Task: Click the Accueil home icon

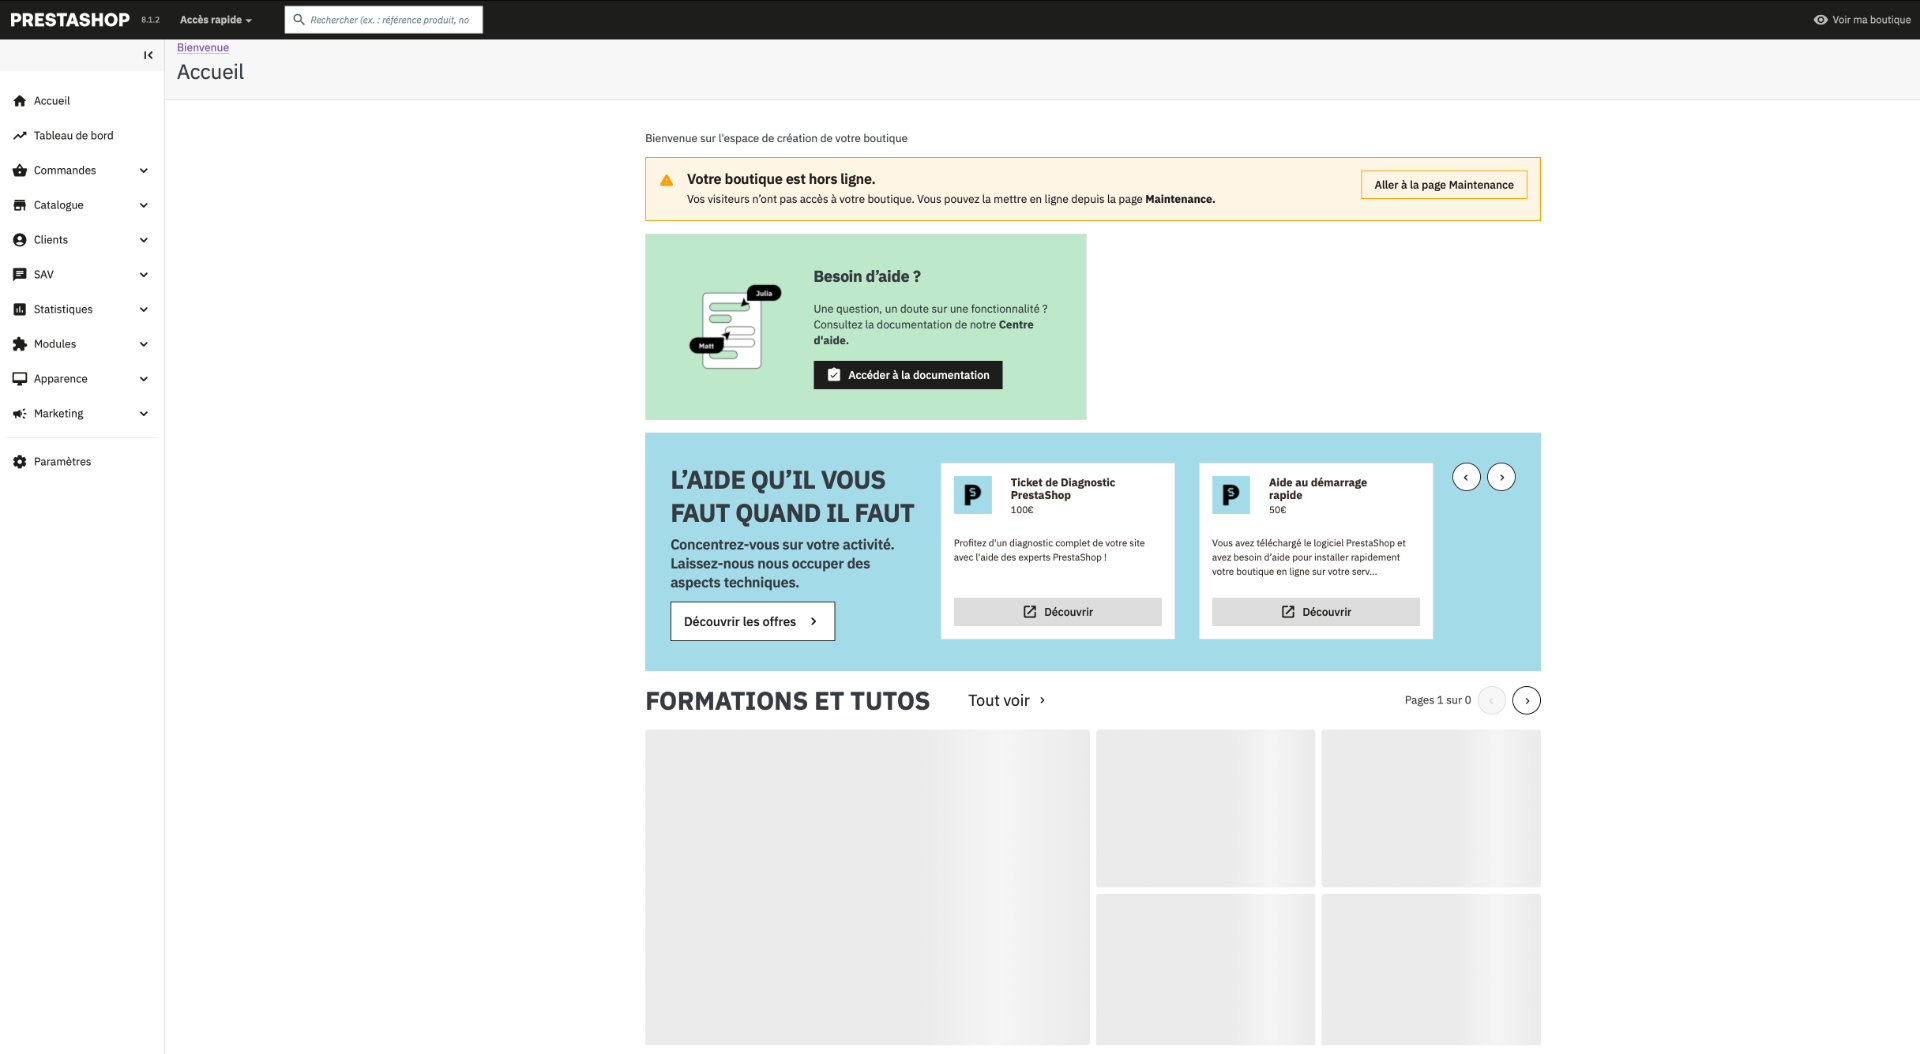Action: click(x=20, y=101)
